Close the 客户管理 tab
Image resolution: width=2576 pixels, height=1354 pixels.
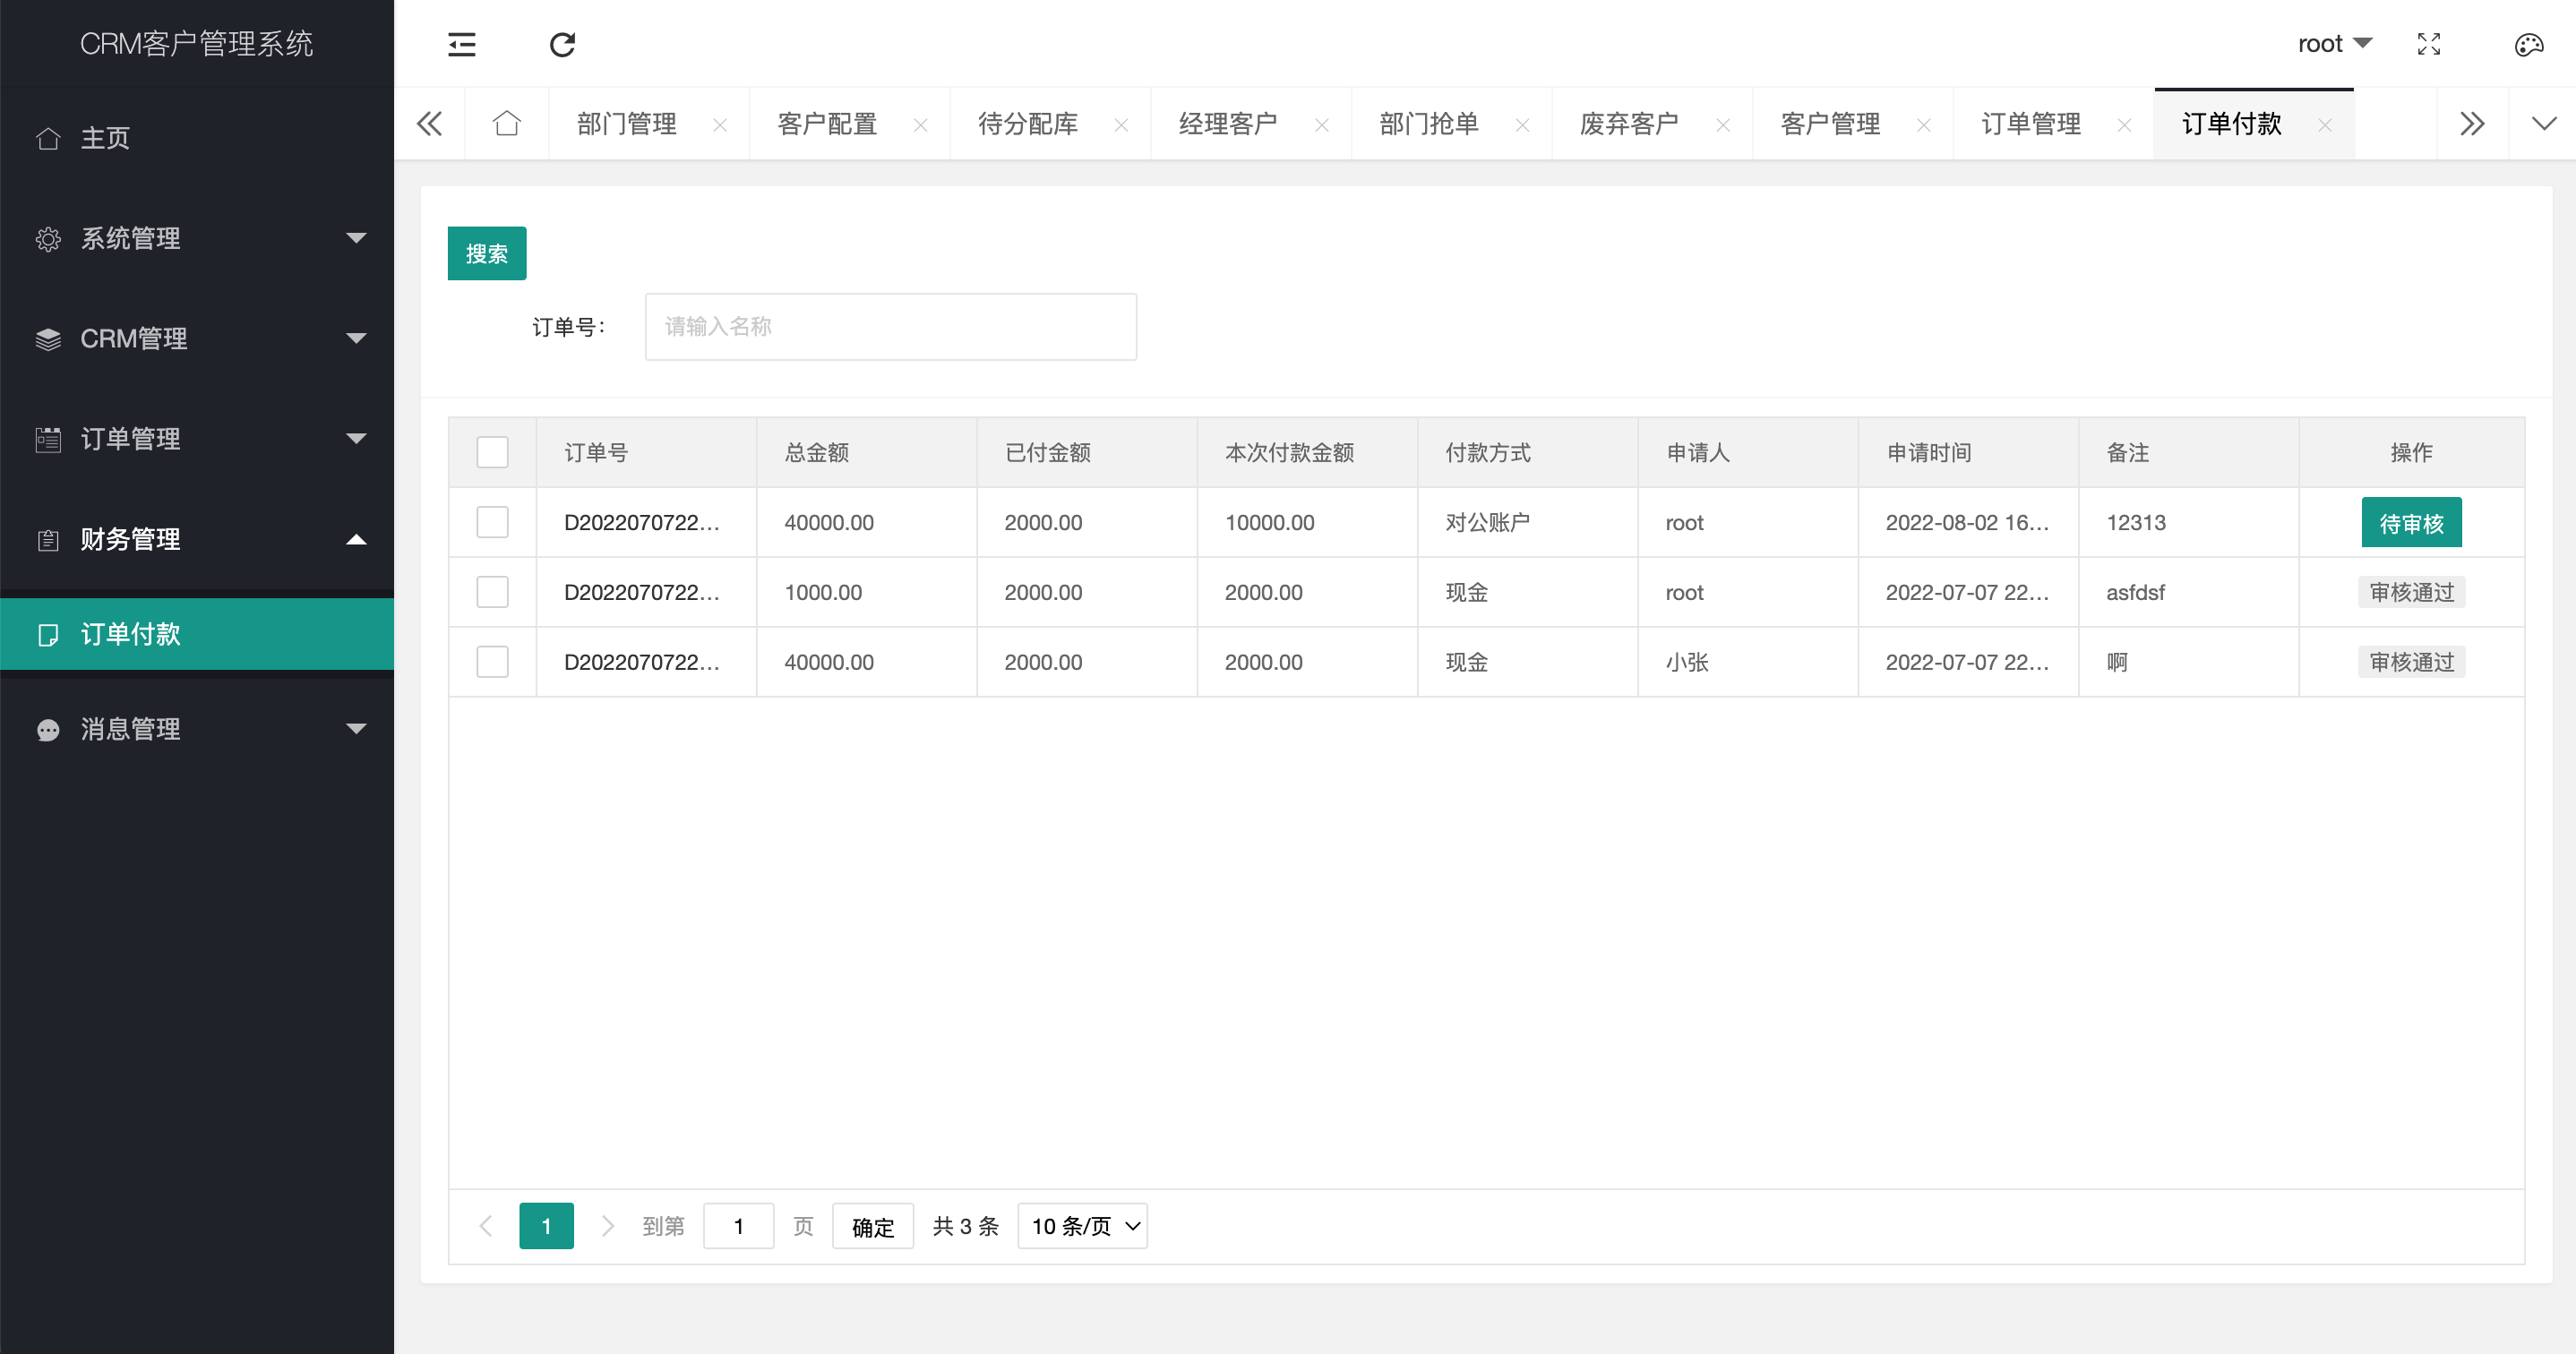pos(1924,125)
